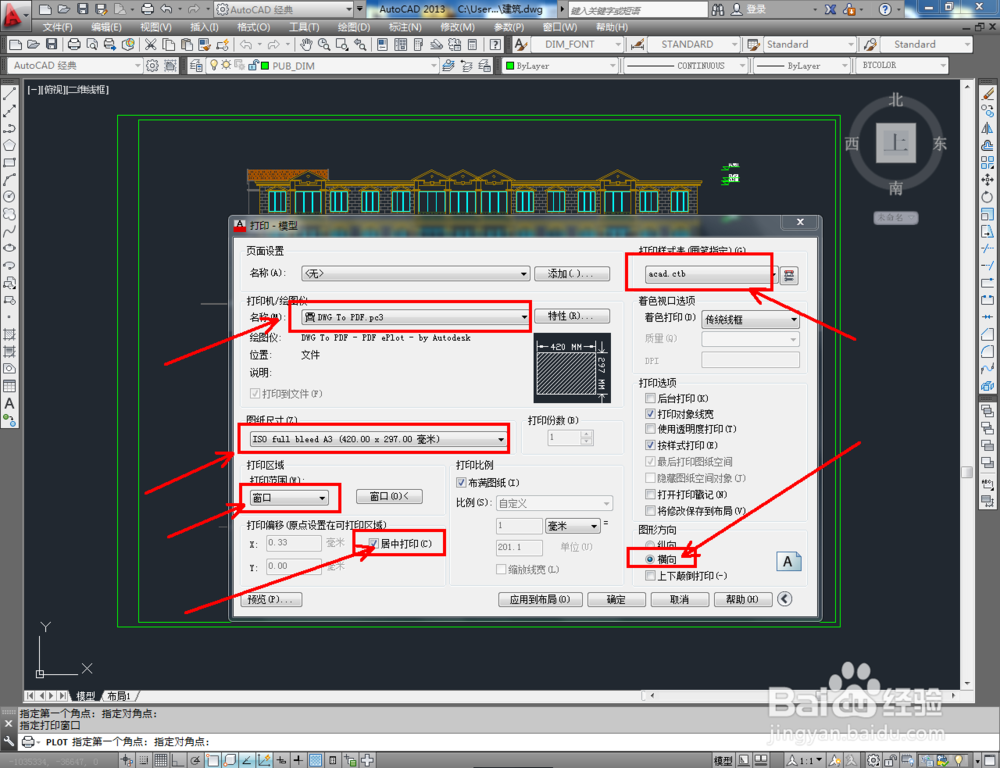Open the acad.ctb plot style dropdown
1000x768 pixels.
point(712,274)
